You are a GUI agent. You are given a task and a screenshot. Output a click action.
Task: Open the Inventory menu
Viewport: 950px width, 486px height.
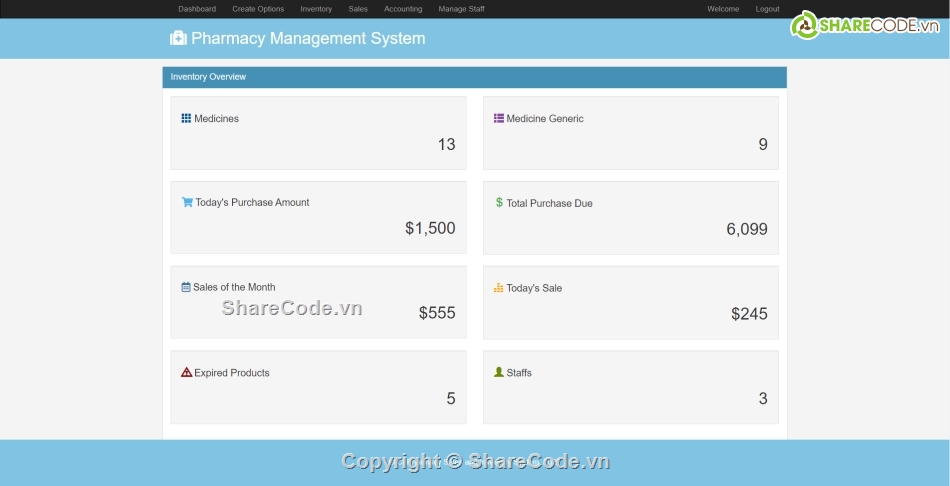316,9
